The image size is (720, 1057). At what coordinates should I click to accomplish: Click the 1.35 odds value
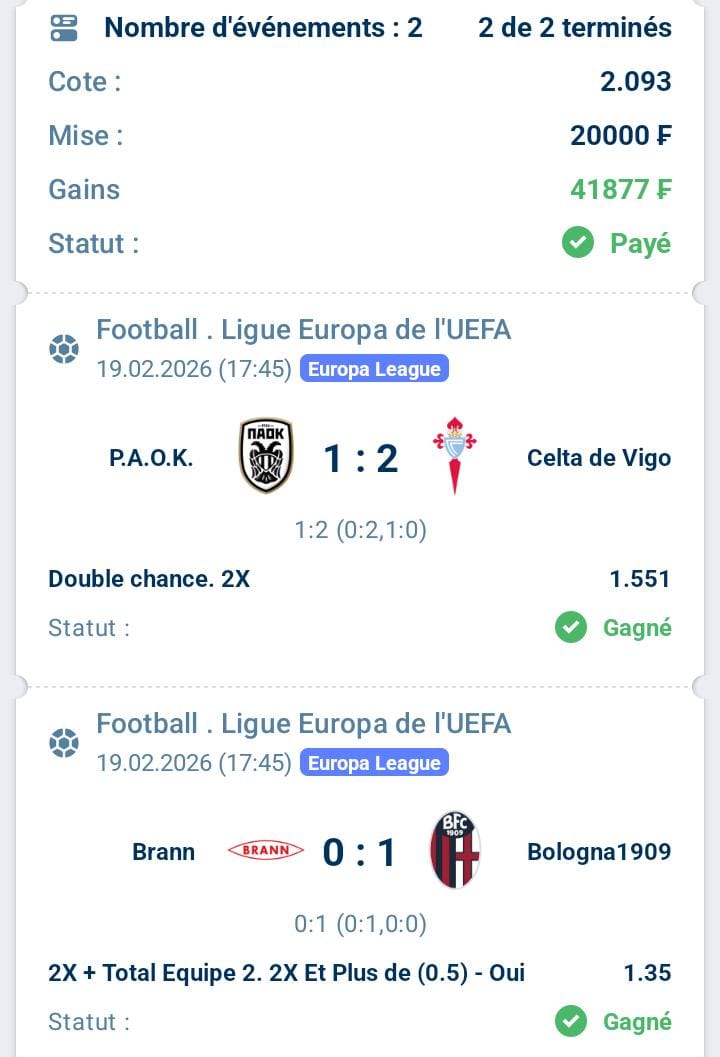(647, 972)
